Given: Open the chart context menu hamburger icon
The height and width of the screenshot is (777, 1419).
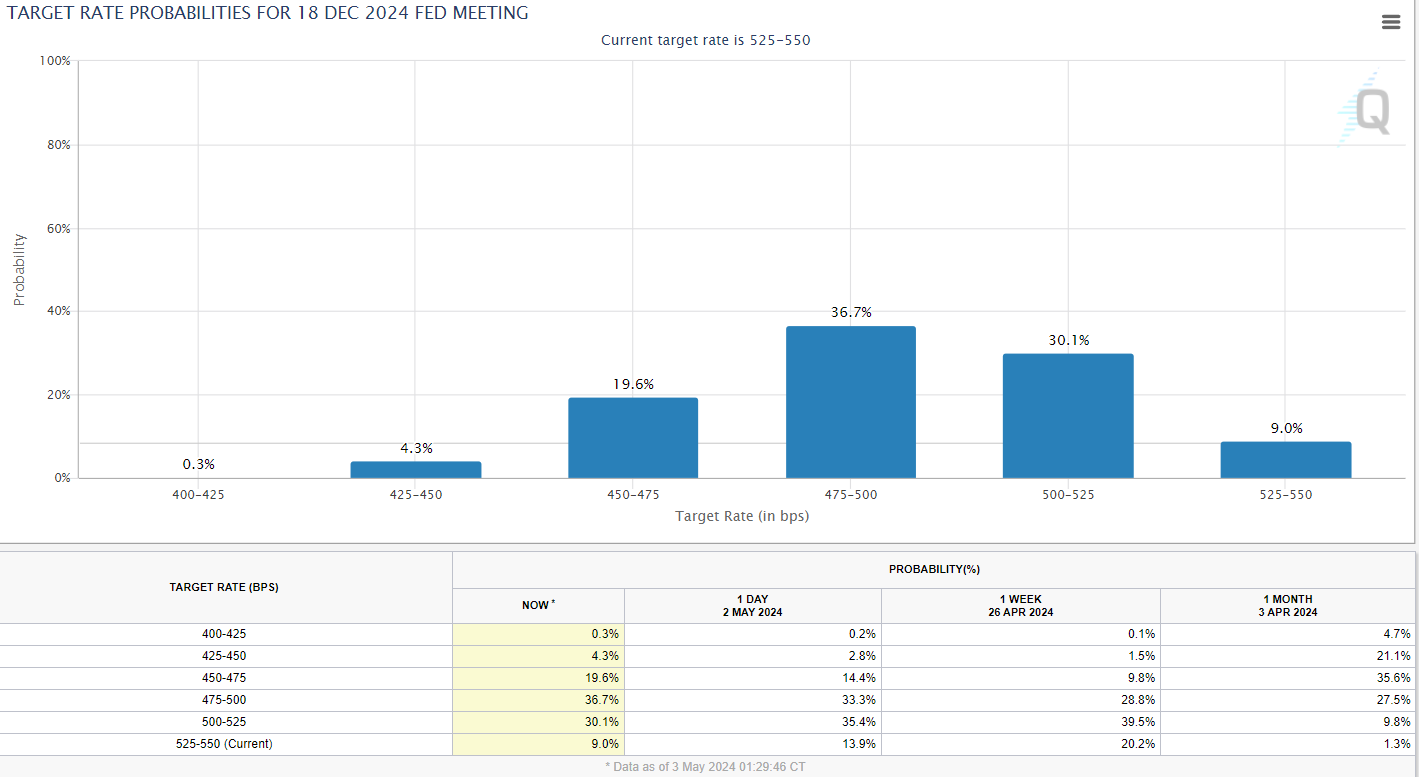Looking at the screenshot, I should (x=1390, y=23).
